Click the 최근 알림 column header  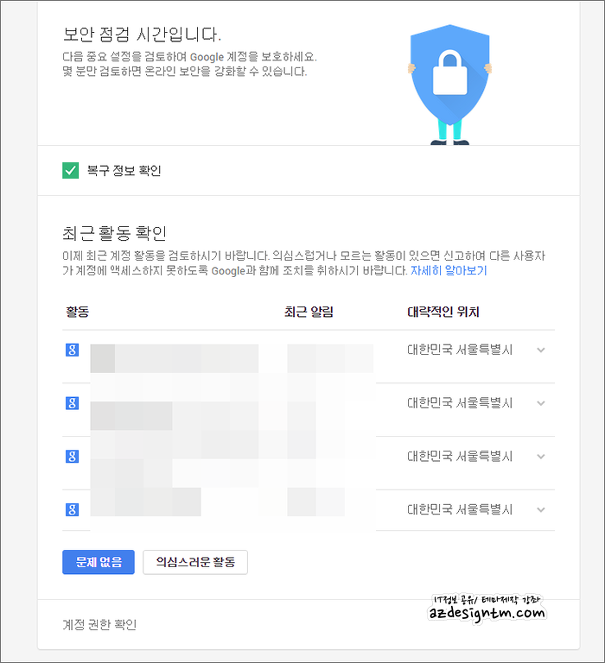[x=309, y=312]
